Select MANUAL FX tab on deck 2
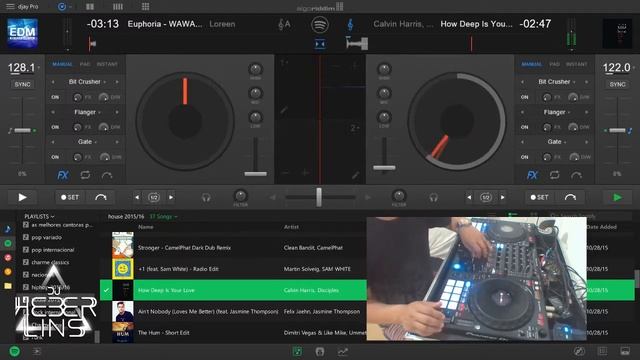The image size is (640, 360). (531, 64)
